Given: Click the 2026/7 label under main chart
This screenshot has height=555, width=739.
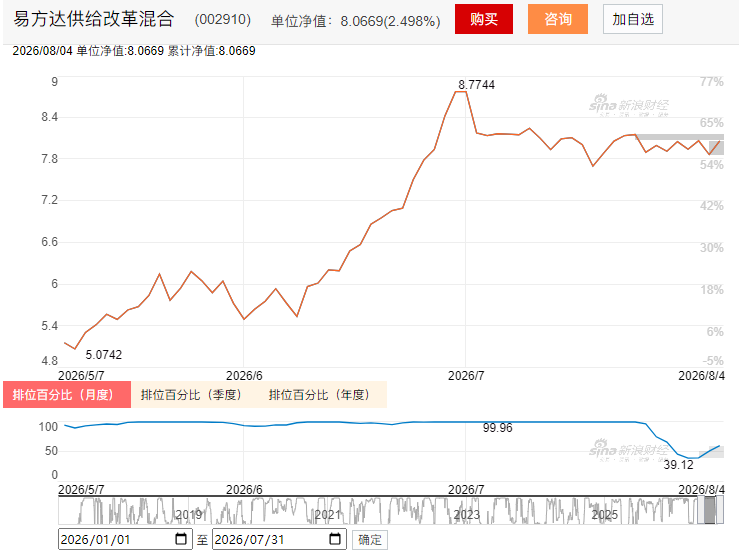Looking at the screenshot, I should 466,376.
